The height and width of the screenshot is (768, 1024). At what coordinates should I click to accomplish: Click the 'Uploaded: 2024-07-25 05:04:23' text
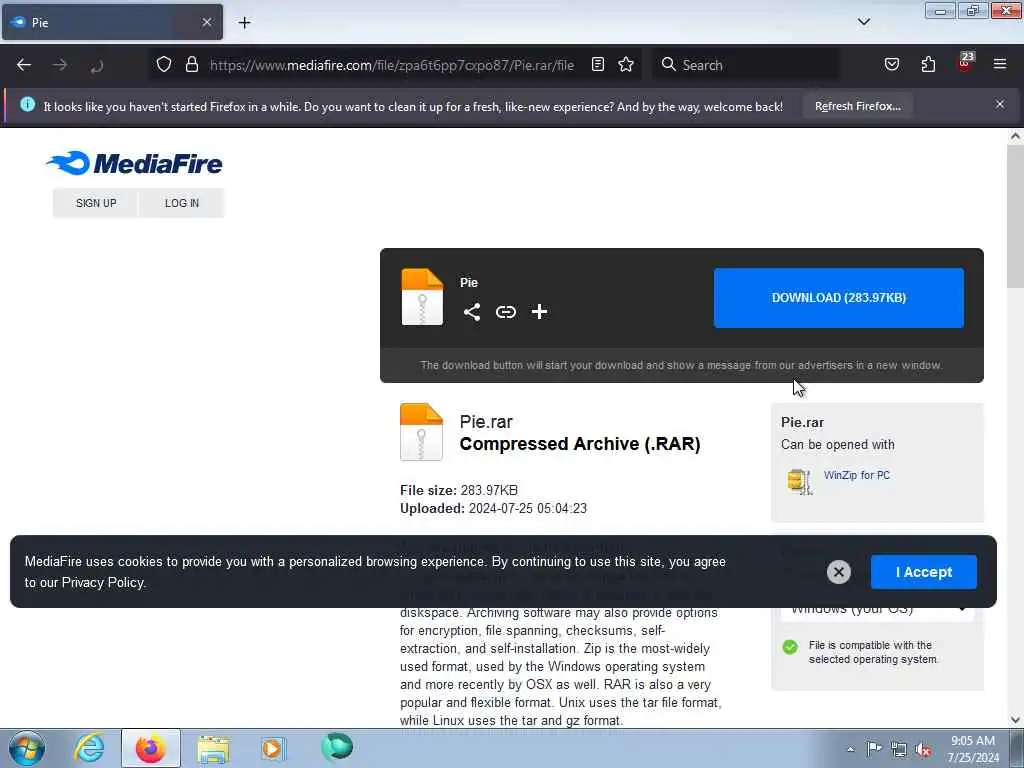[493, 508]
